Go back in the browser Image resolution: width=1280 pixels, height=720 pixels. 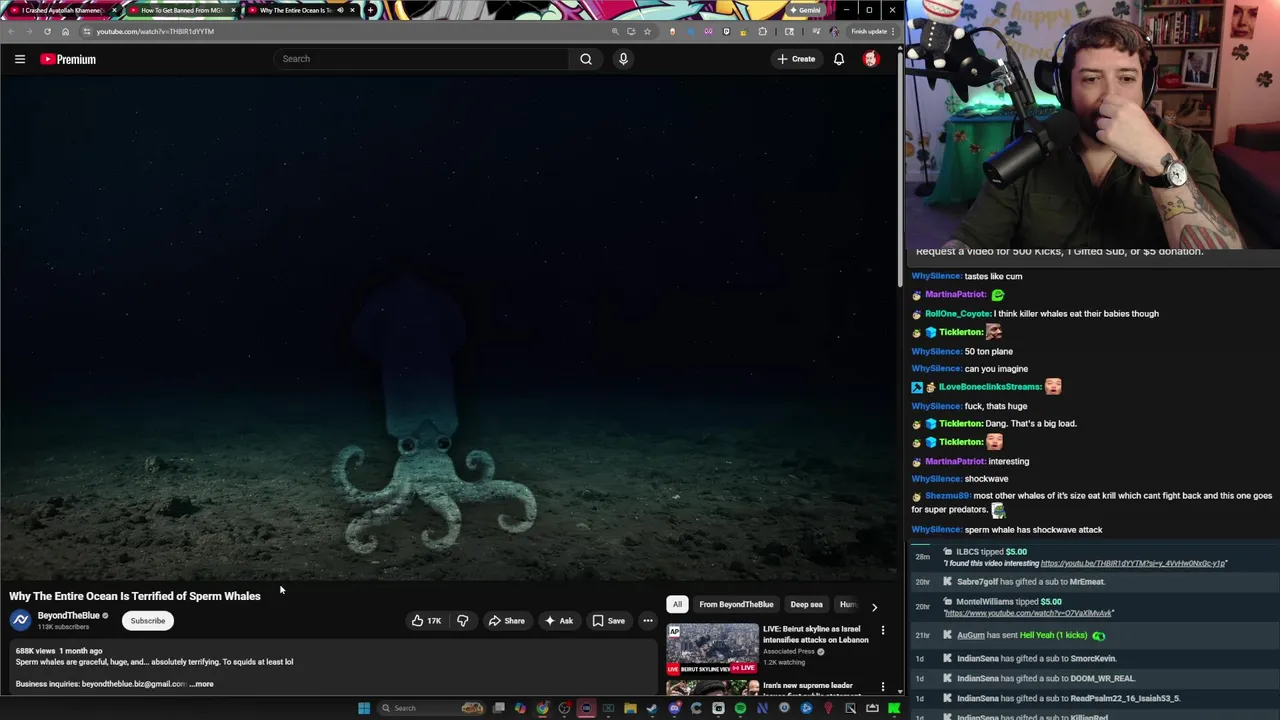tap(11, 31)
